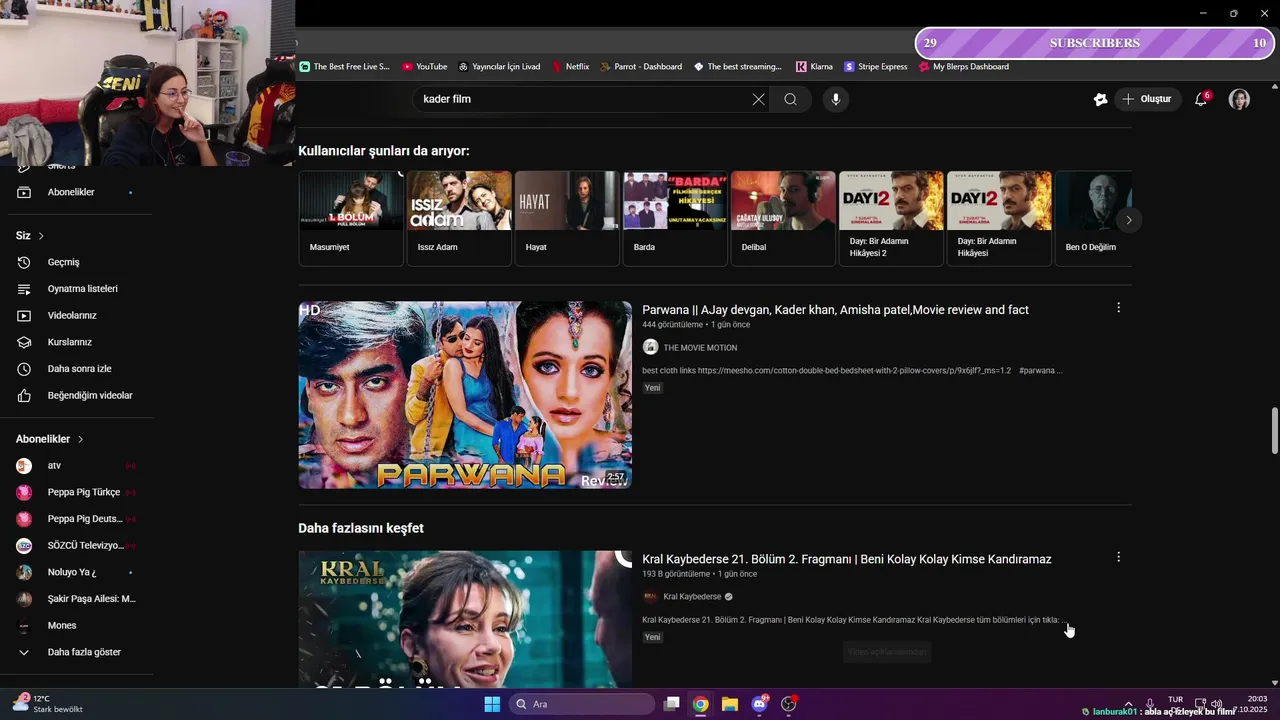This screenshot has height=720, width=1280.
Task: Click the Beğendiğim videolar thumbs-up icon
Action: click(25, 395)
